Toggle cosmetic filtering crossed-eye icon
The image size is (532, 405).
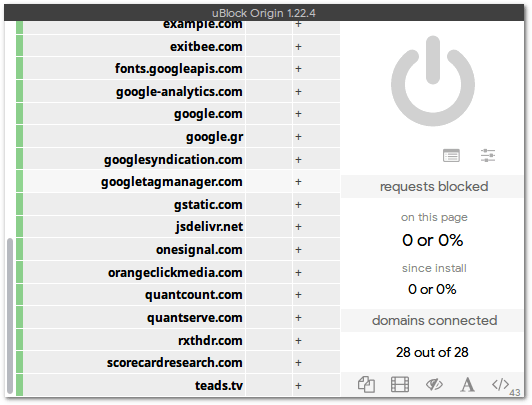coord(434,385)
